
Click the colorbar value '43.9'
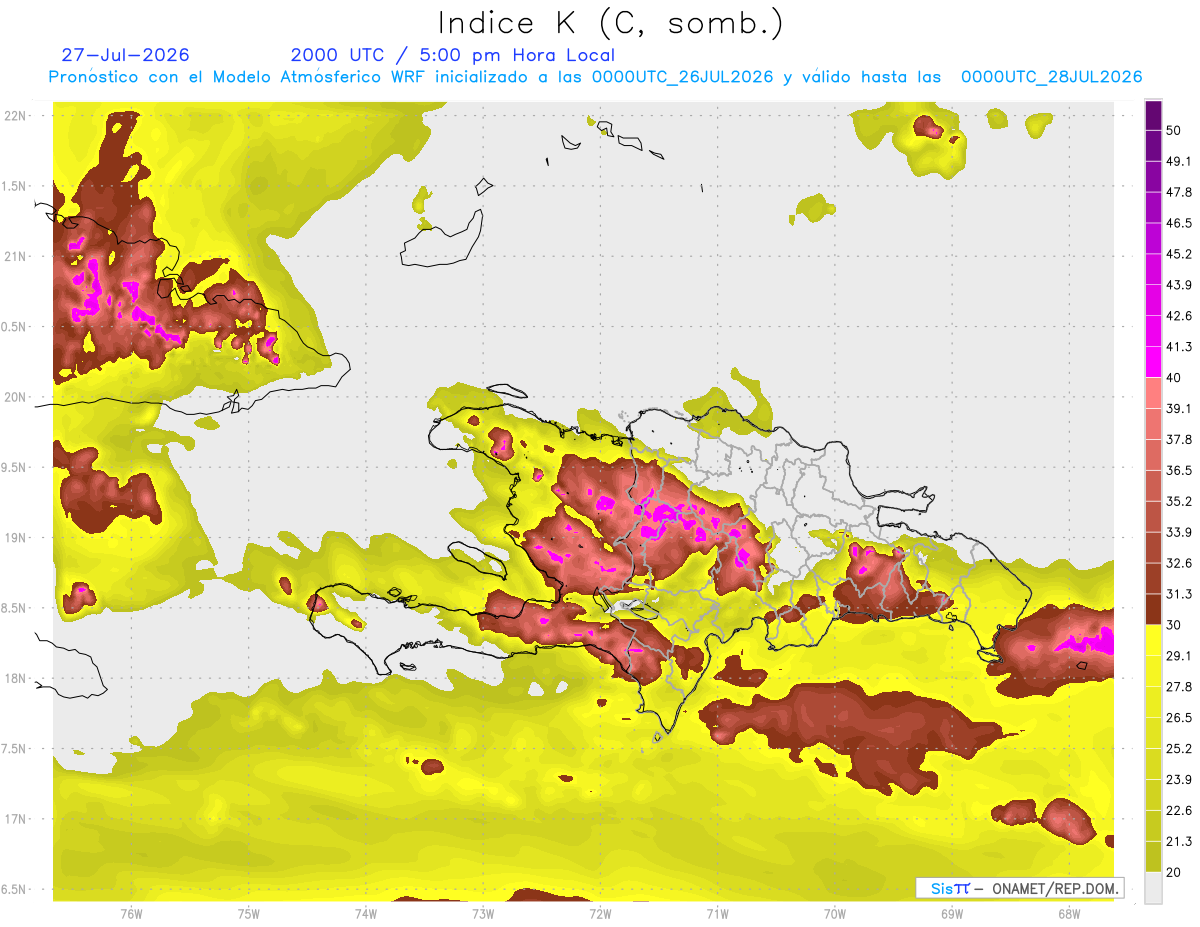1178,285
